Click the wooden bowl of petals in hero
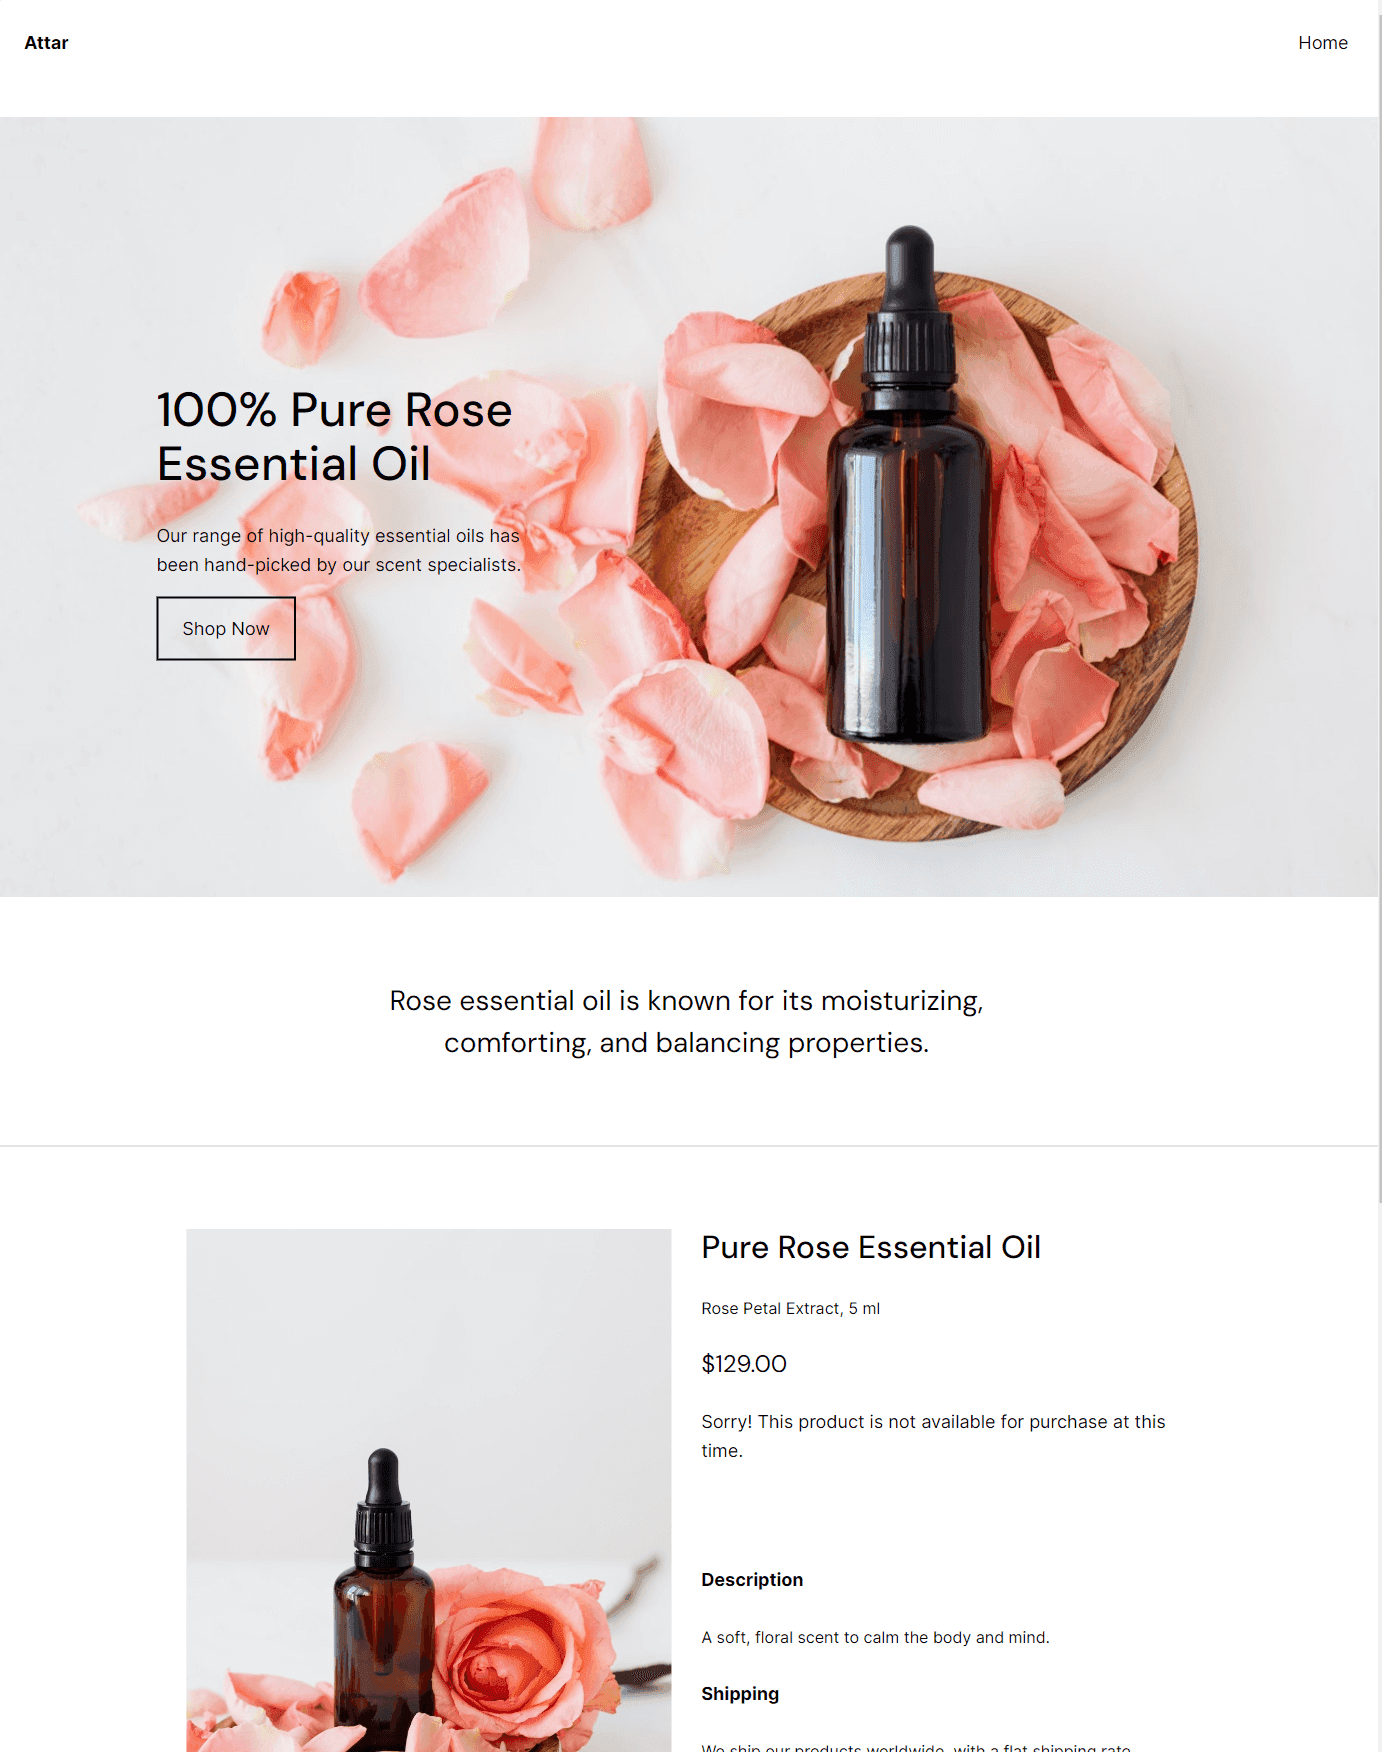Image resolution: width=1382 pixels, height=1752 pixels. 915,556
